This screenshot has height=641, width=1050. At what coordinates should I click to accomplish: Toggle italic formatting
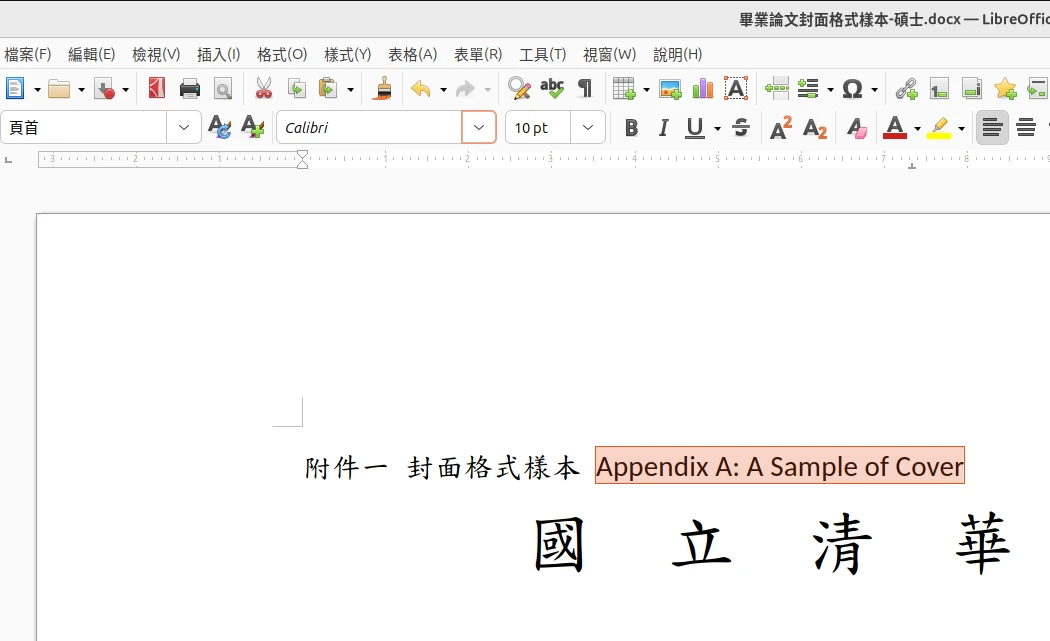663,127
